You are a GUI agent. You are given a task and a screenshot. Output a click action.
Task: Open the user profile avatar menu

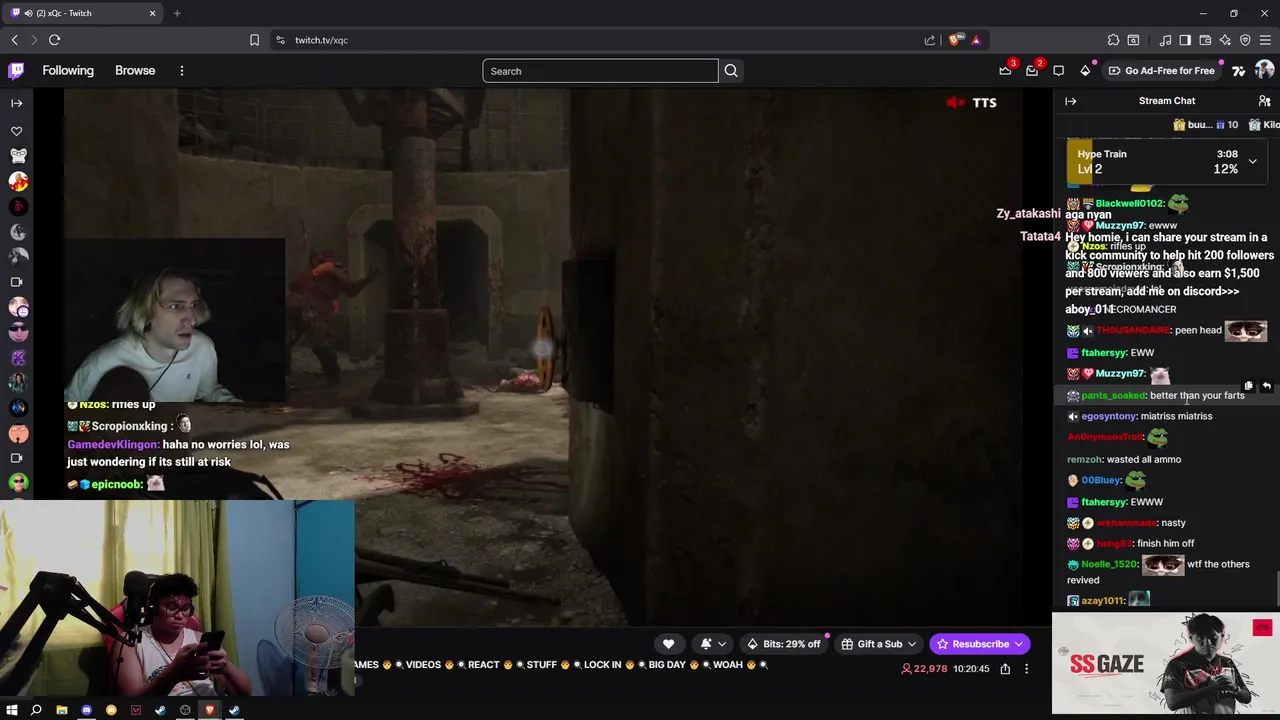1265,70
